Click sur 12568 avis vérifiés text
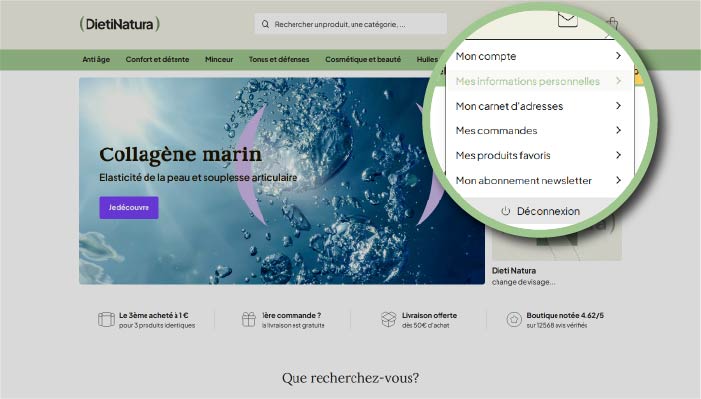 tap(557, 325)
